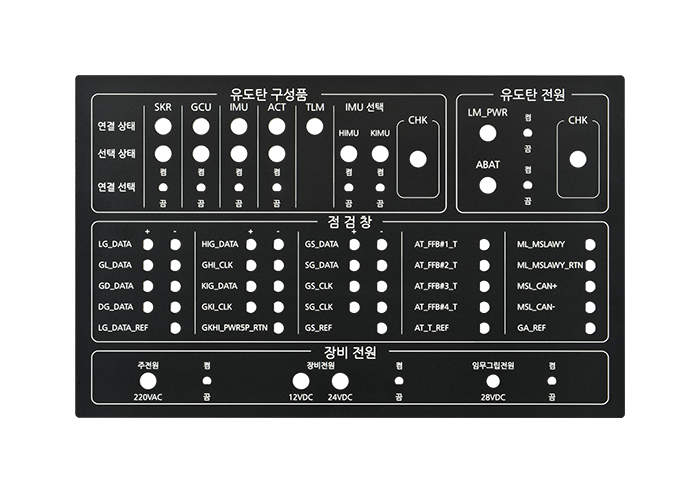Click the KIMU selection indicator hole
700x493 pixels.
point(380,154)
